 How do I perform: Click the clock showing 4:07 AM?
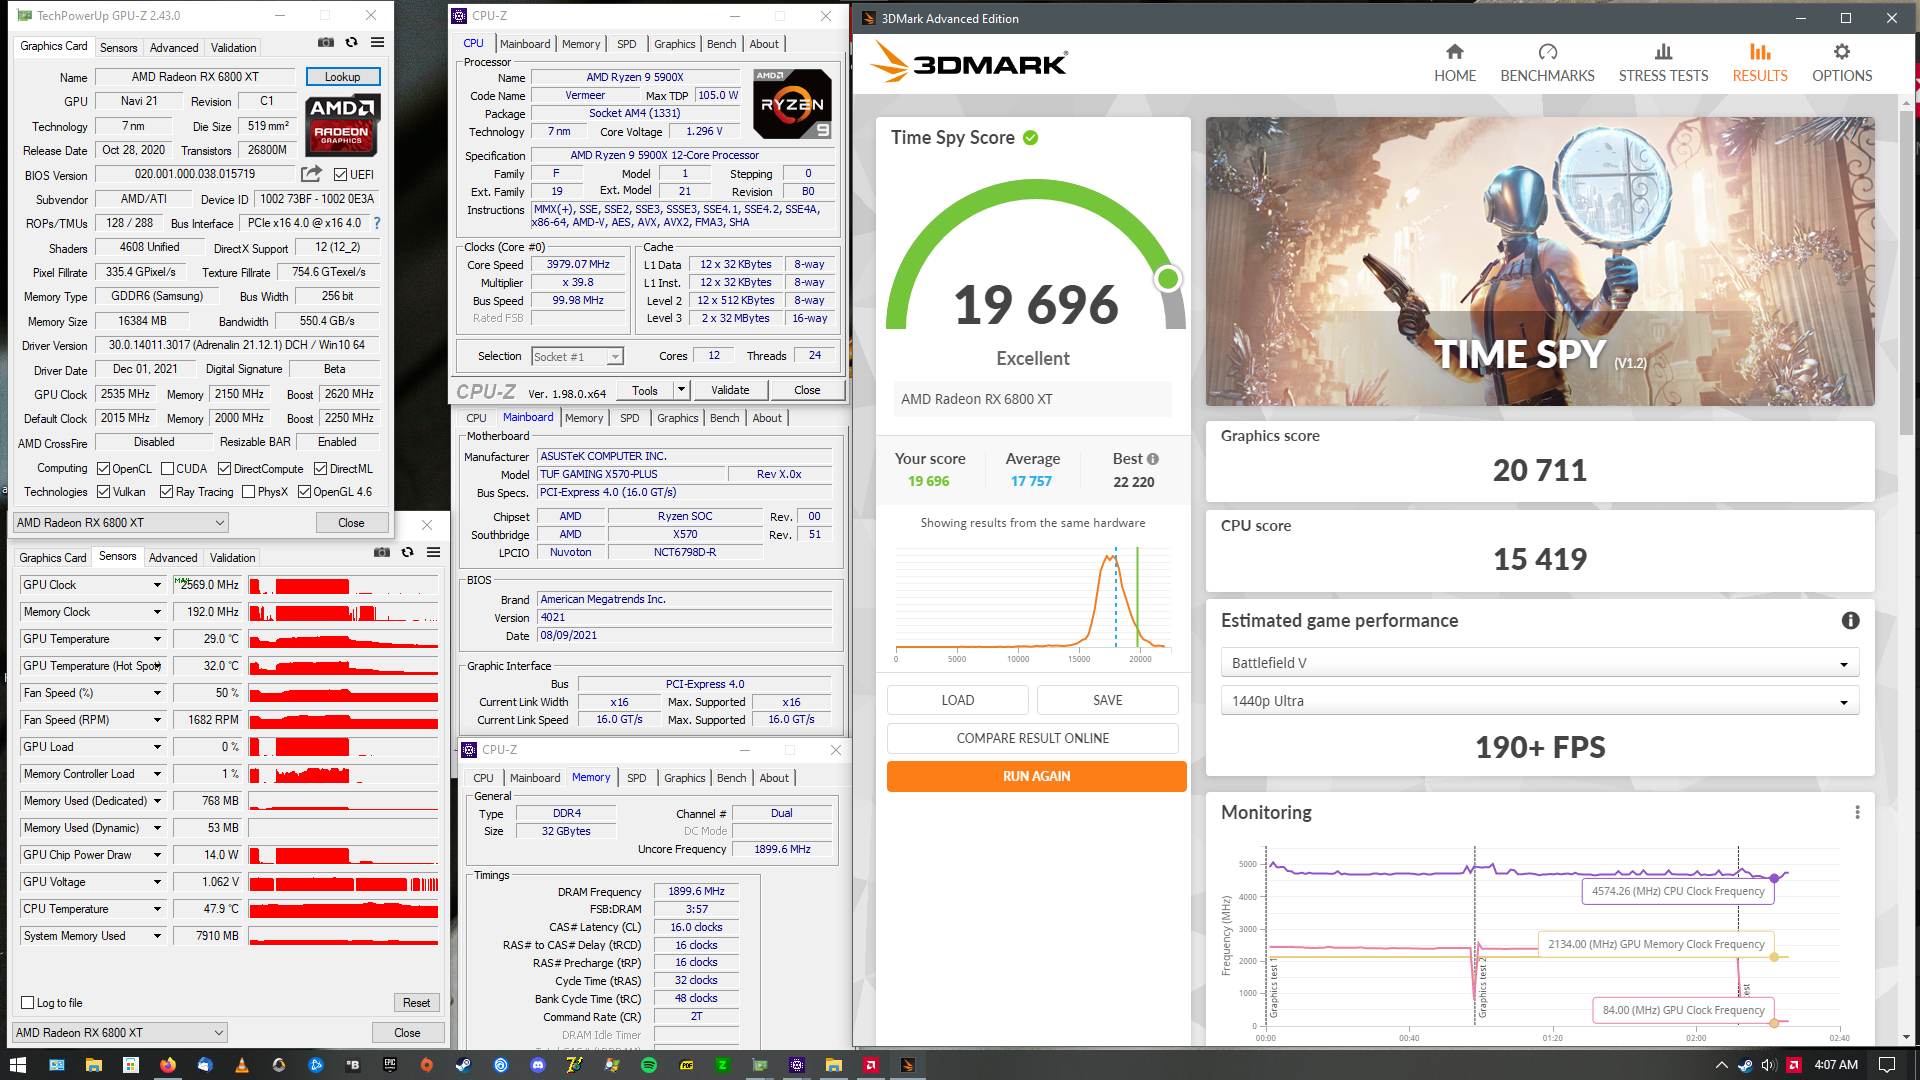[1836, 1065]
